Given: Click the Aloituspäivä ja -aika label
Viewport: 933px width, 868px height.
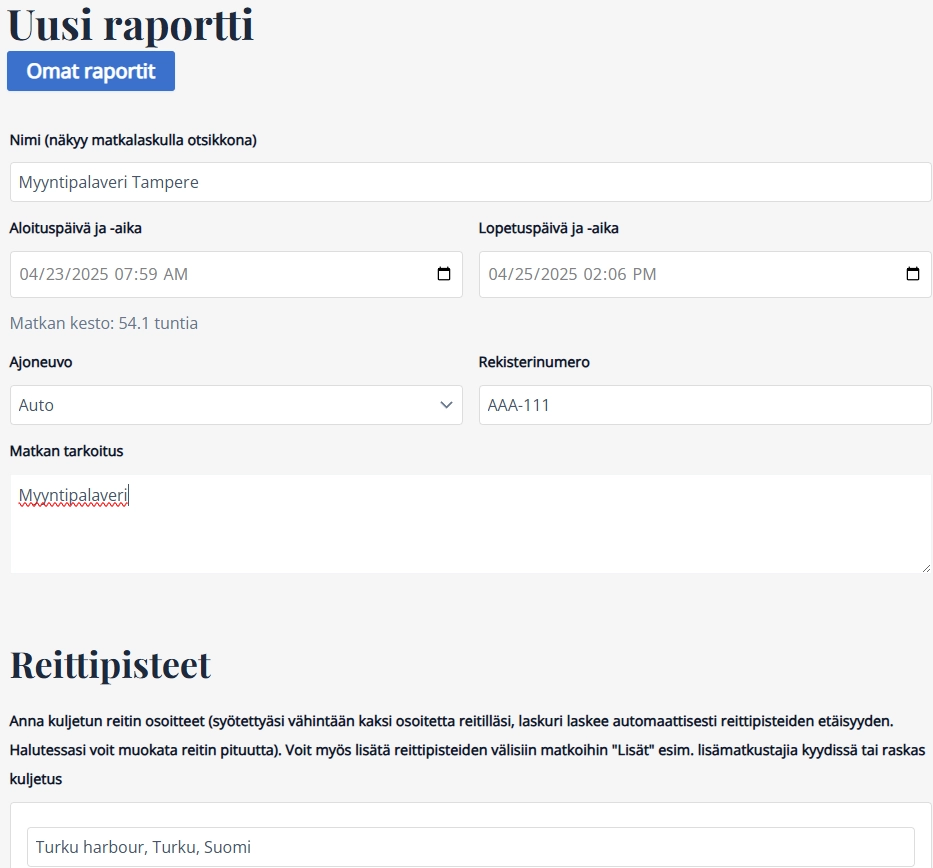Looking at the screenshot, I should point(76,228).
